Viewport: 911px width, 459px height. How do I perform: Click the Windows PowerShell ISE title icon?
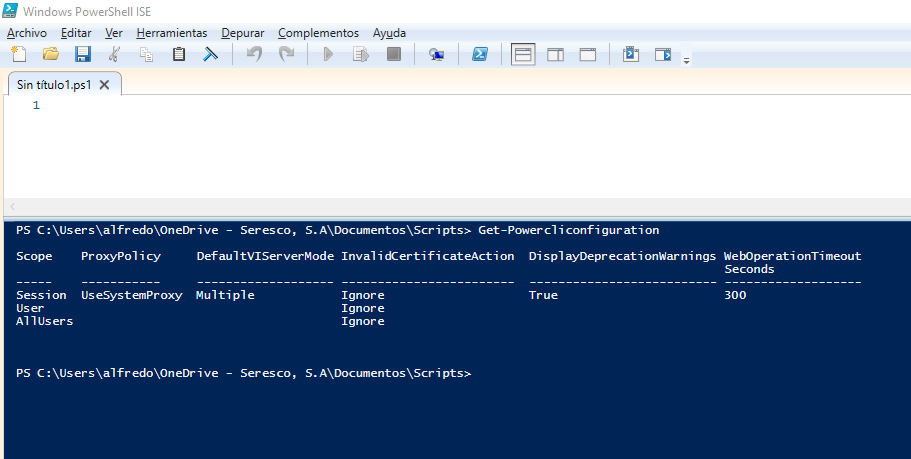tap(10, 10)
